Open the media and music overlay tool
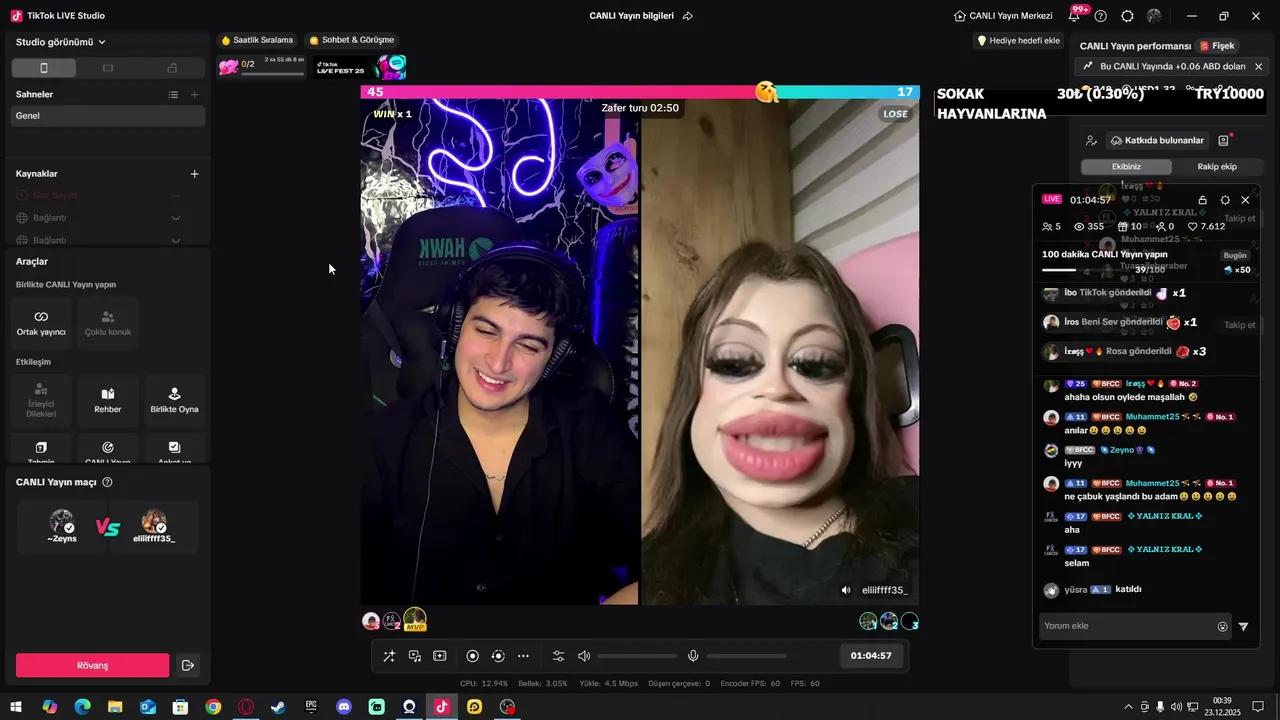Image resolution: width=1280 pixels, height=720 pixels. tap(415, 656)
